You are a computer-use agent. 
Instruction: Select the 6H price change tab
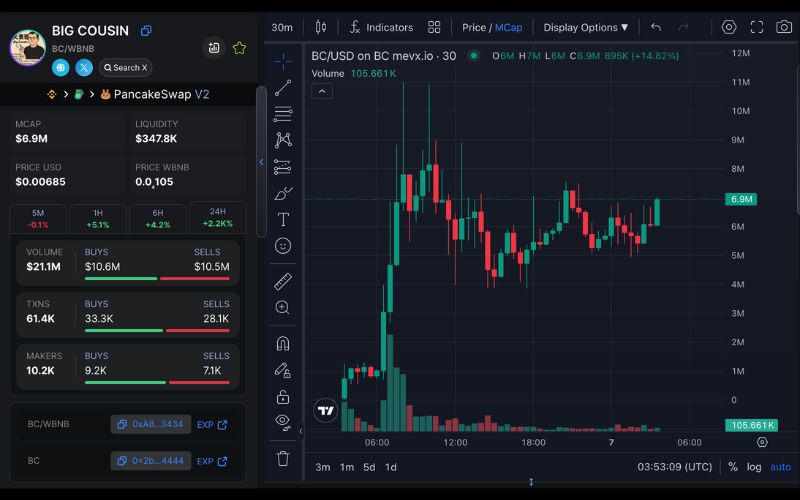tap(158, 218)
